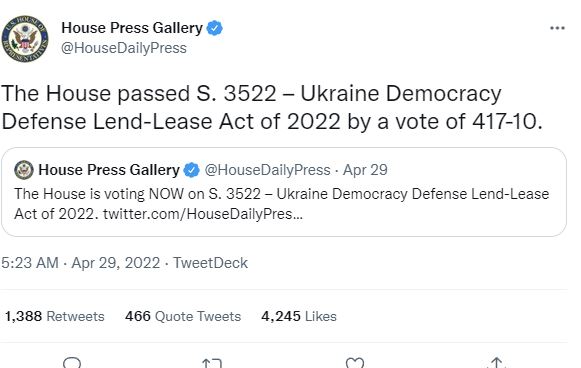The image size is (581, 368).
Task: View the 1,388 Retweets list
Action: coord(54,316)
